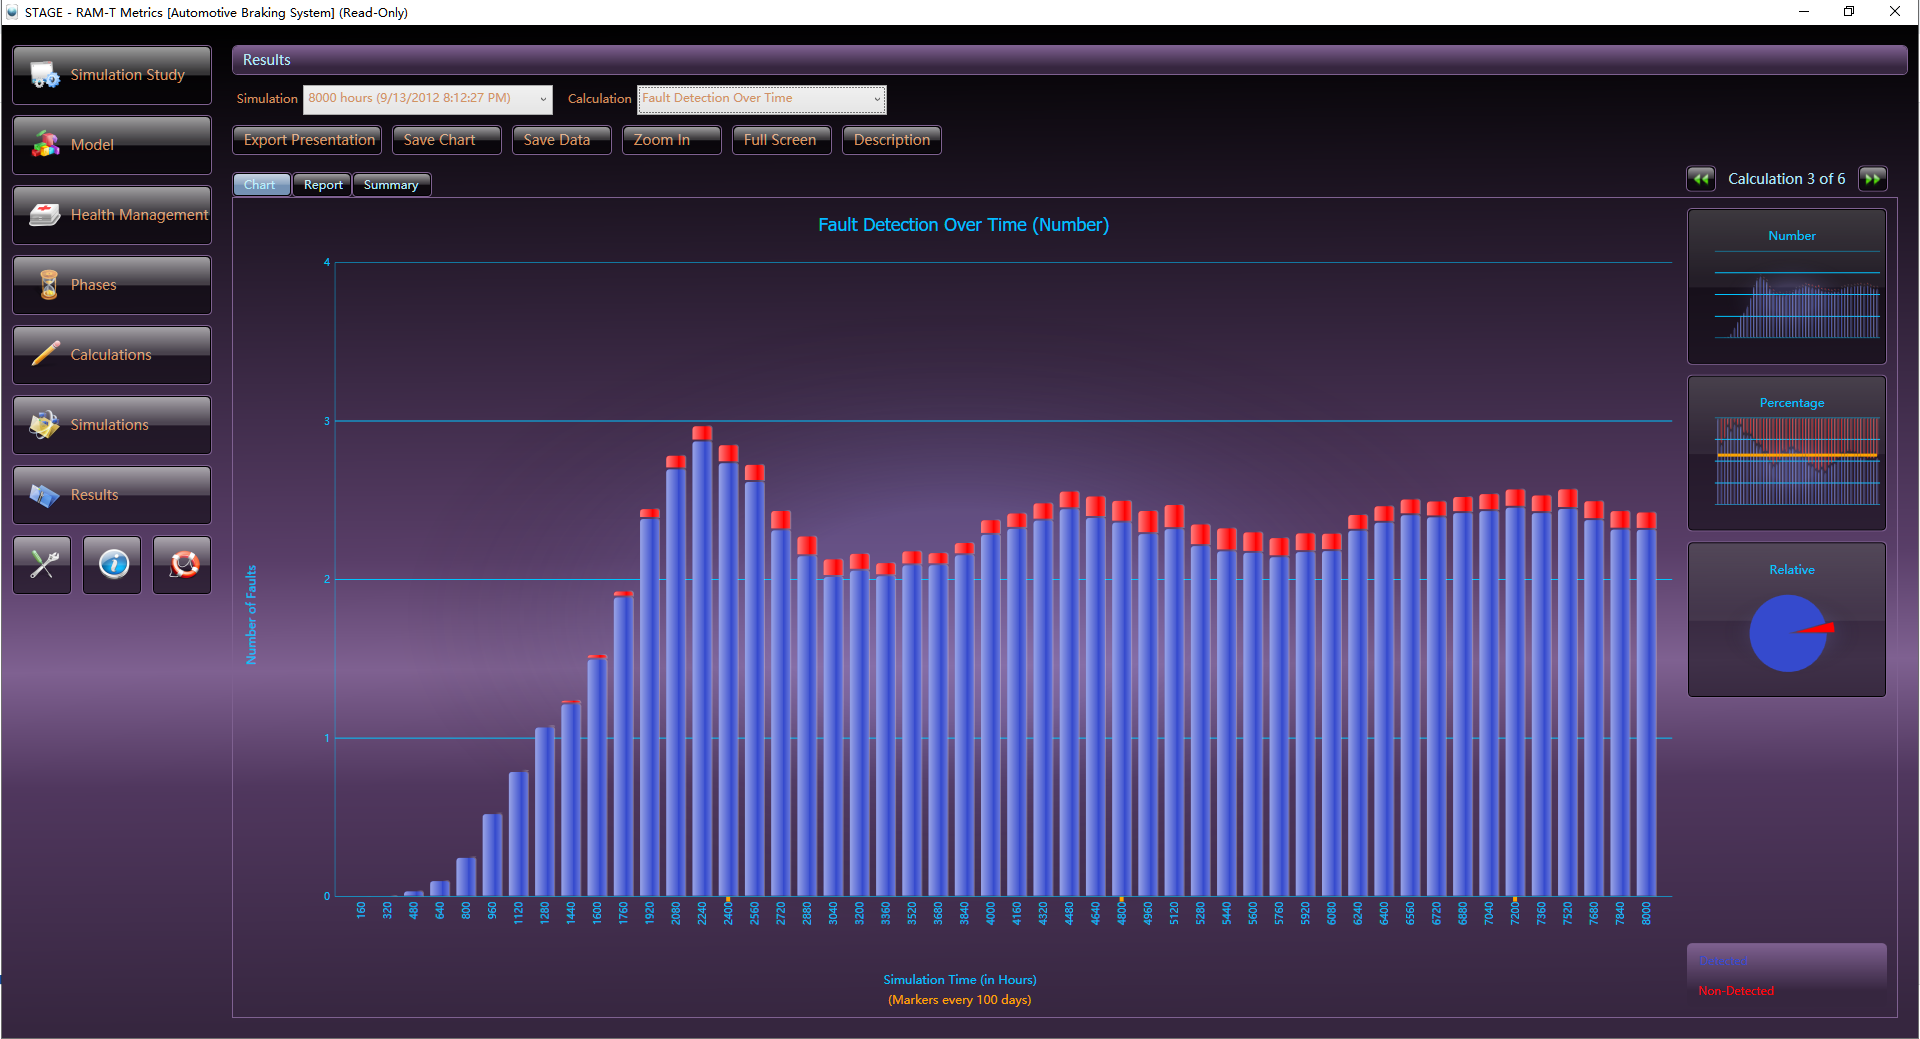
Task: Select the Relative pie chart thumbnail
Action: click(1787, 620)
